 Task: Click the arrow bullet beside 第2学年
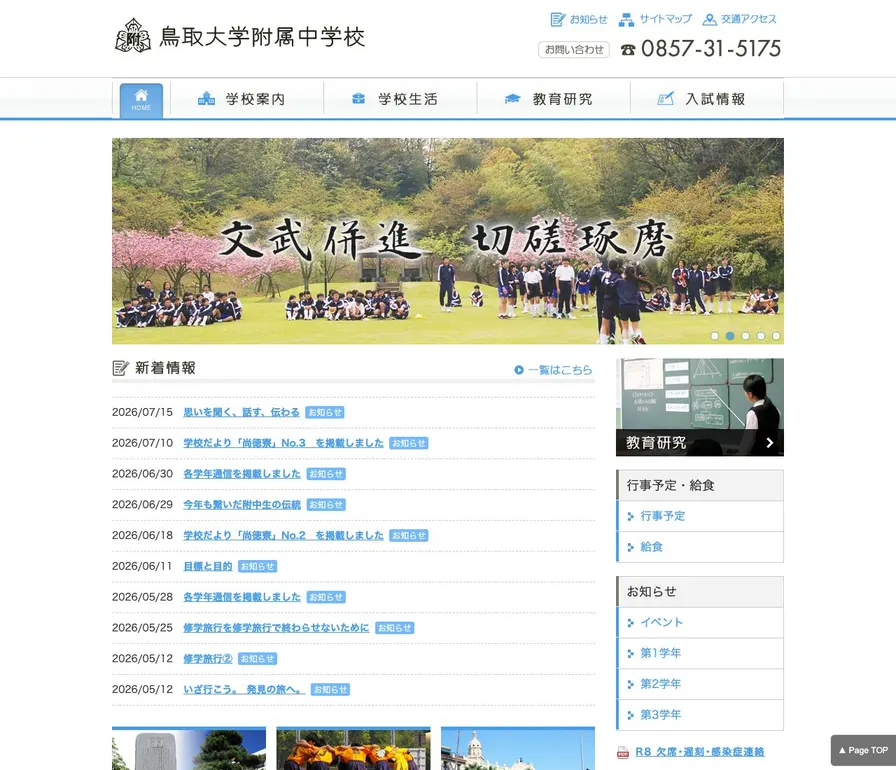630,684
